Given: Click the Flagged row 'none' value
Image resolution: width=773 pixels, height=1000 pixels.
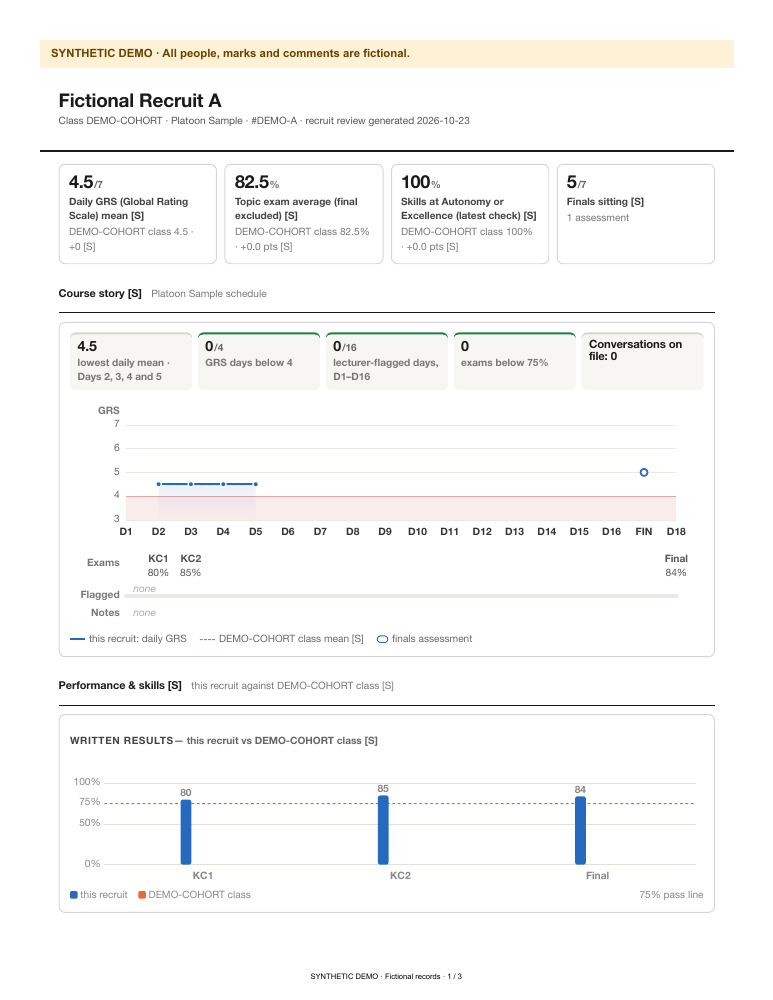Looking at the screenshot, I should pyautogui.click(x=144, y=589).
